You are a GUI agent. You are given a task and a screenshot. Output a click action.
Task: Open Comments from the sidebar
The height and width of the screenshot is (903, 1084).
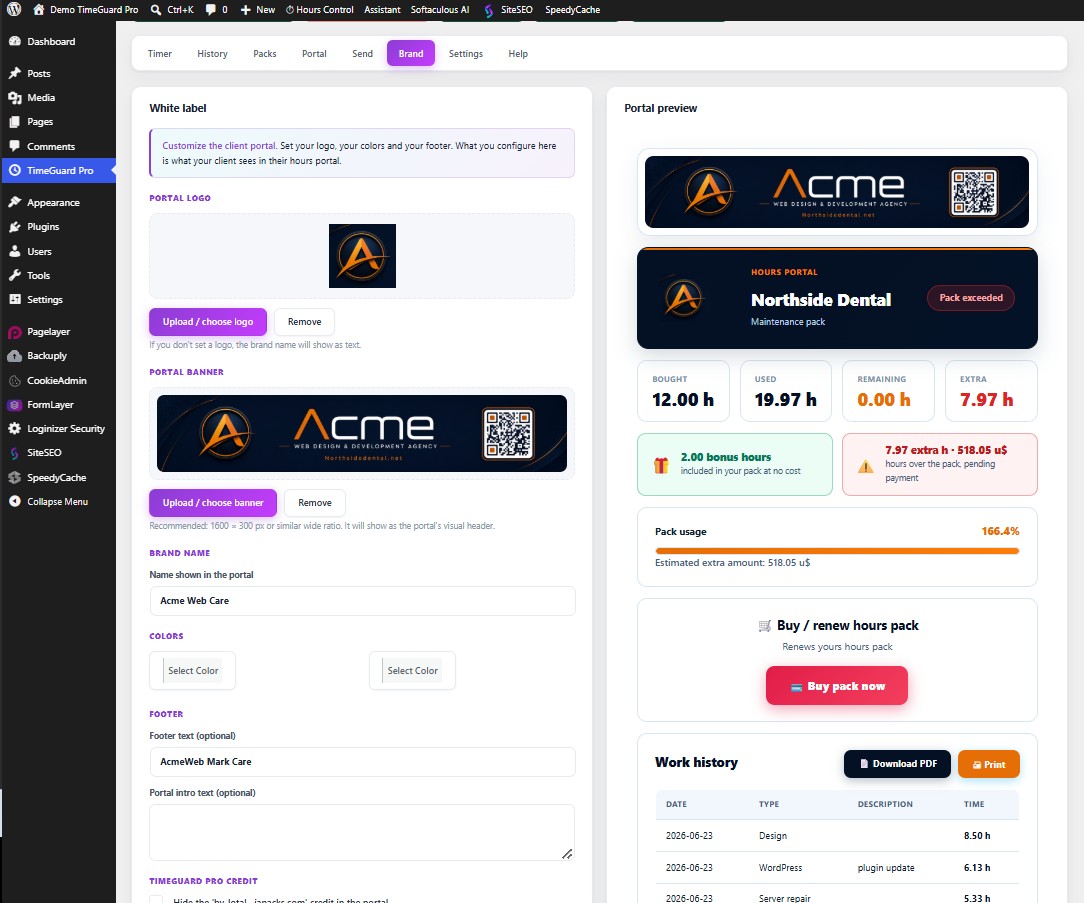coord(50,147)
